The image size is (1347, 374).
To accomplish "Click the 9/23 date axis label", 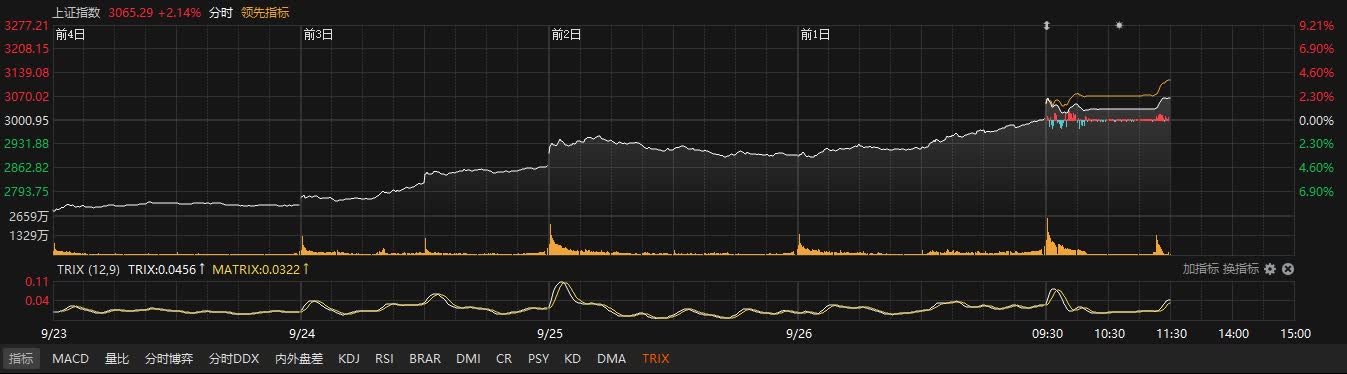I will click(54, 333).
